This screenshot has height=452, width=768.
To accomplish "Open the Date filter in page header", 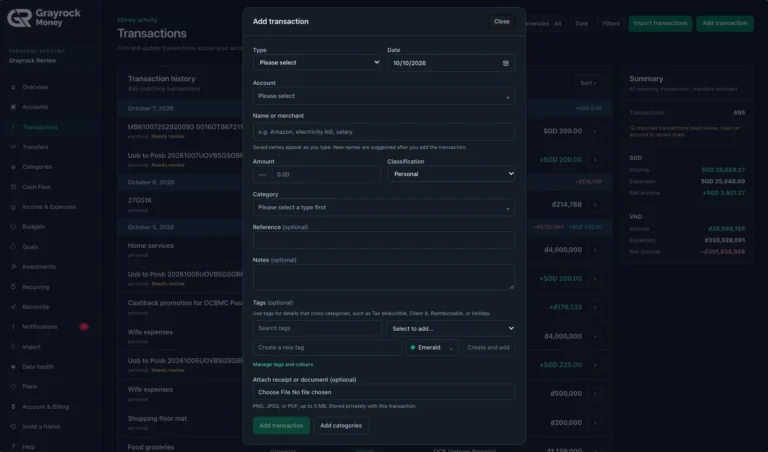I will [x=581, y=24].
